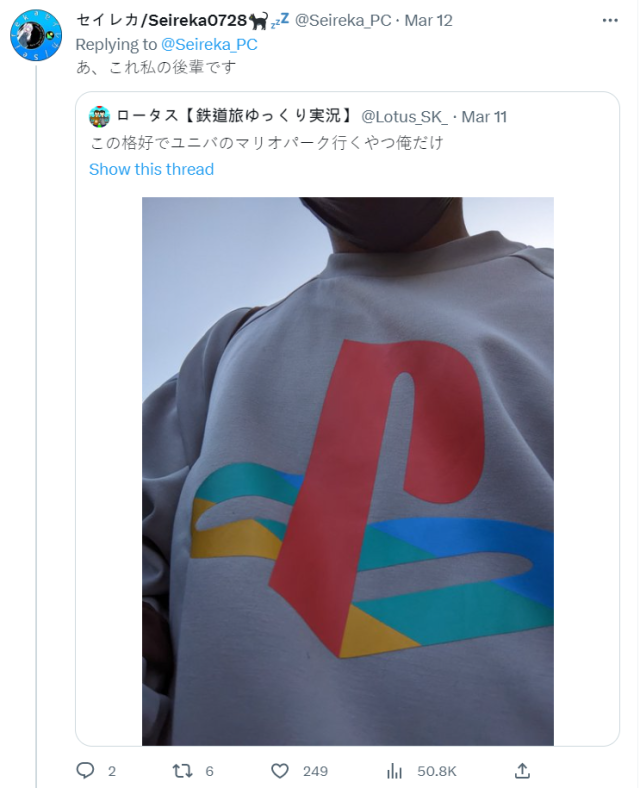The image size is (640, 788).
Task: View tweet analytics bar chart icon
Action: pos(394,770)
